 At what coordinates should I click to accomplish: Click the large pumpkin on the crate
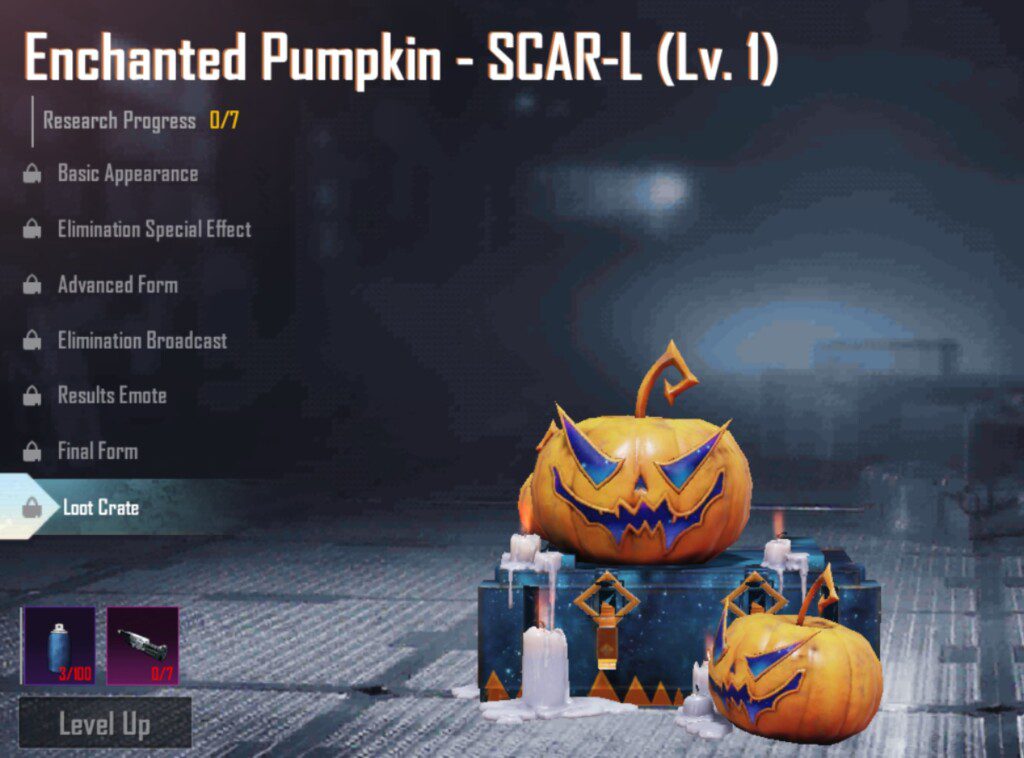pos(637,483)
